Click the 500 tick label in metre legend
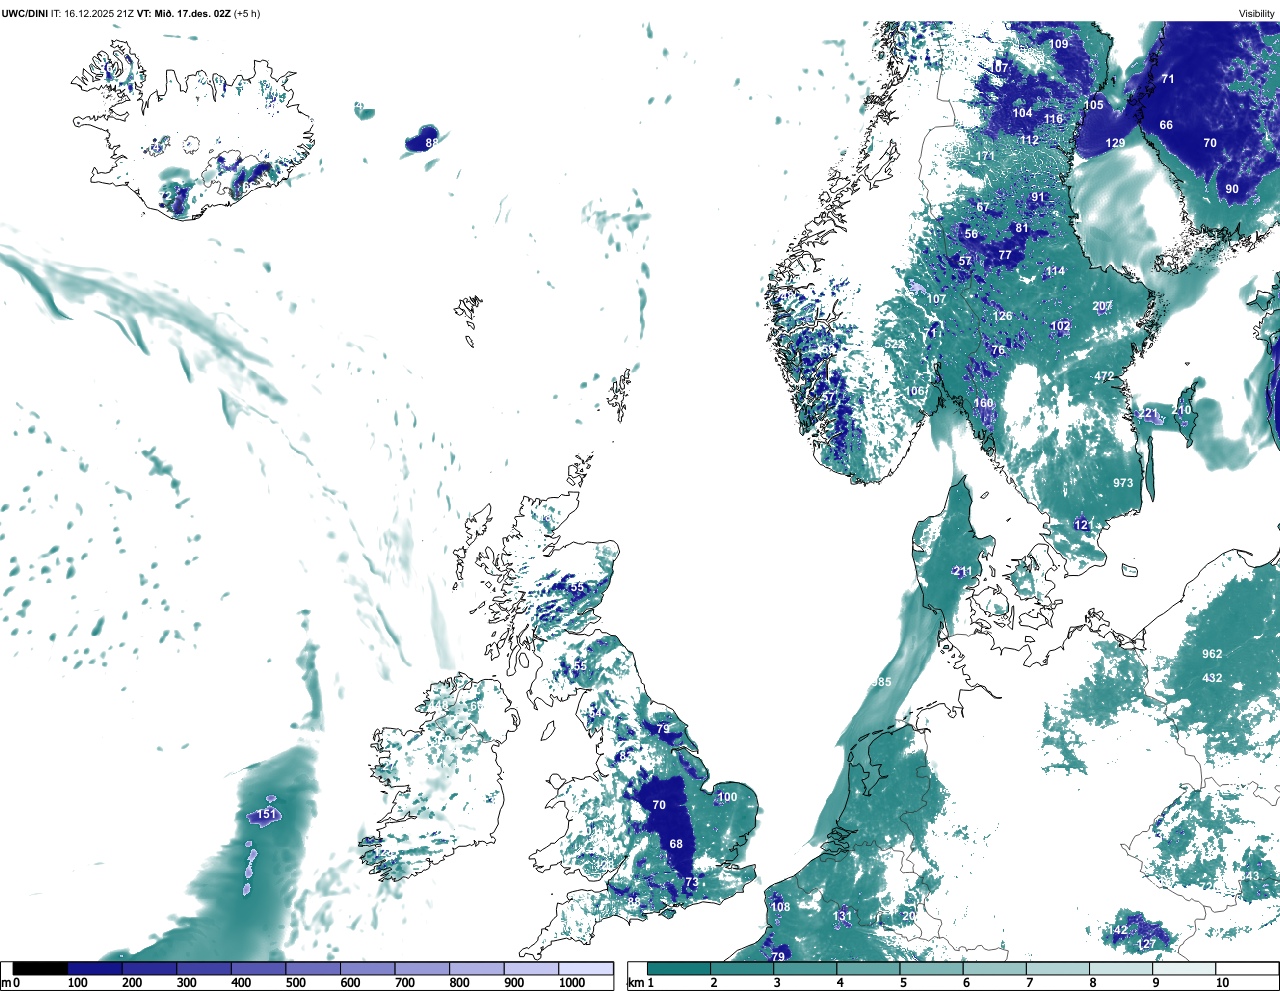Viewport: 1280px width, 991px height. [x=295, y=983]
